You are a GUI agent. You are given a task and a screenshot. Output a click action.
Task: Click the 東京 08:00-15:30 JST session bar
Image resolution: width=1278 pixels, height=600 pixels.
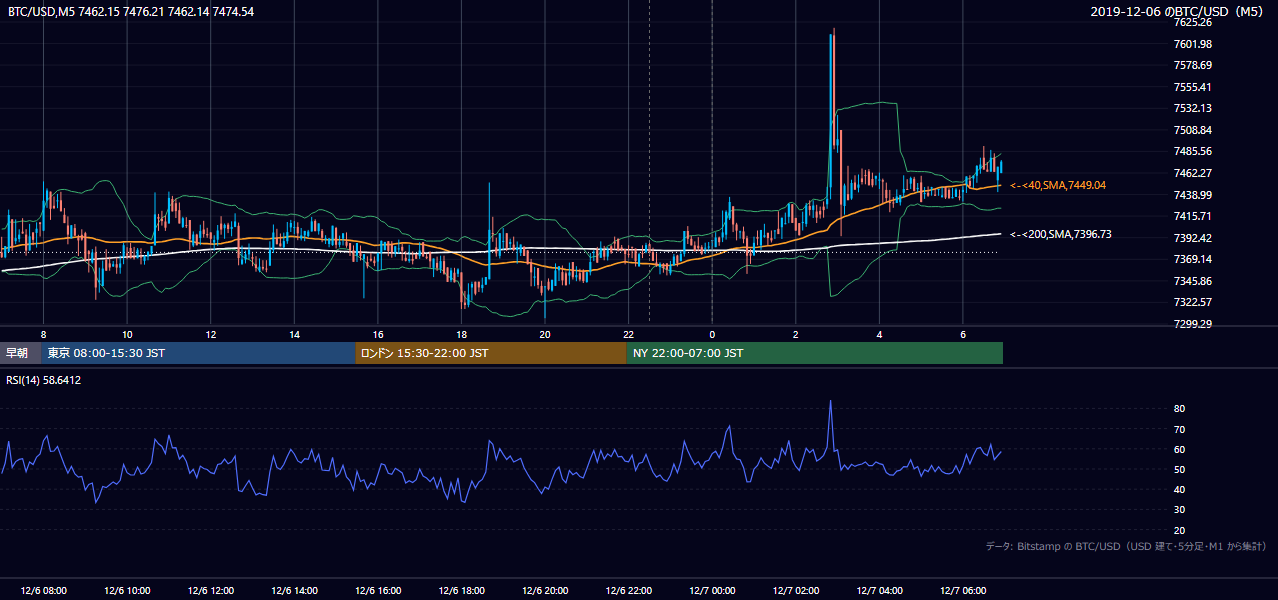[x=198, y=353]
